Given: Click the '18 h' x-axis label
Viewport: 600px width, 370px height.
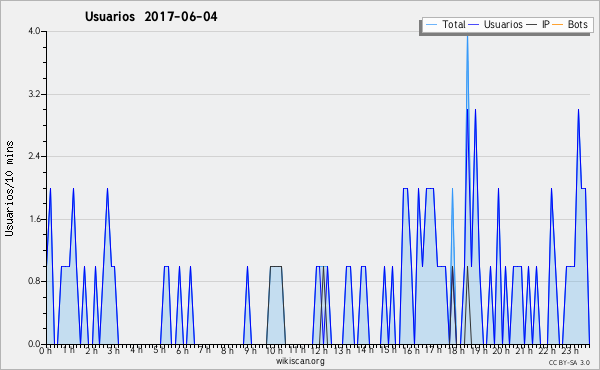Looking at the screenshot, I should click(x=457, y=351).
